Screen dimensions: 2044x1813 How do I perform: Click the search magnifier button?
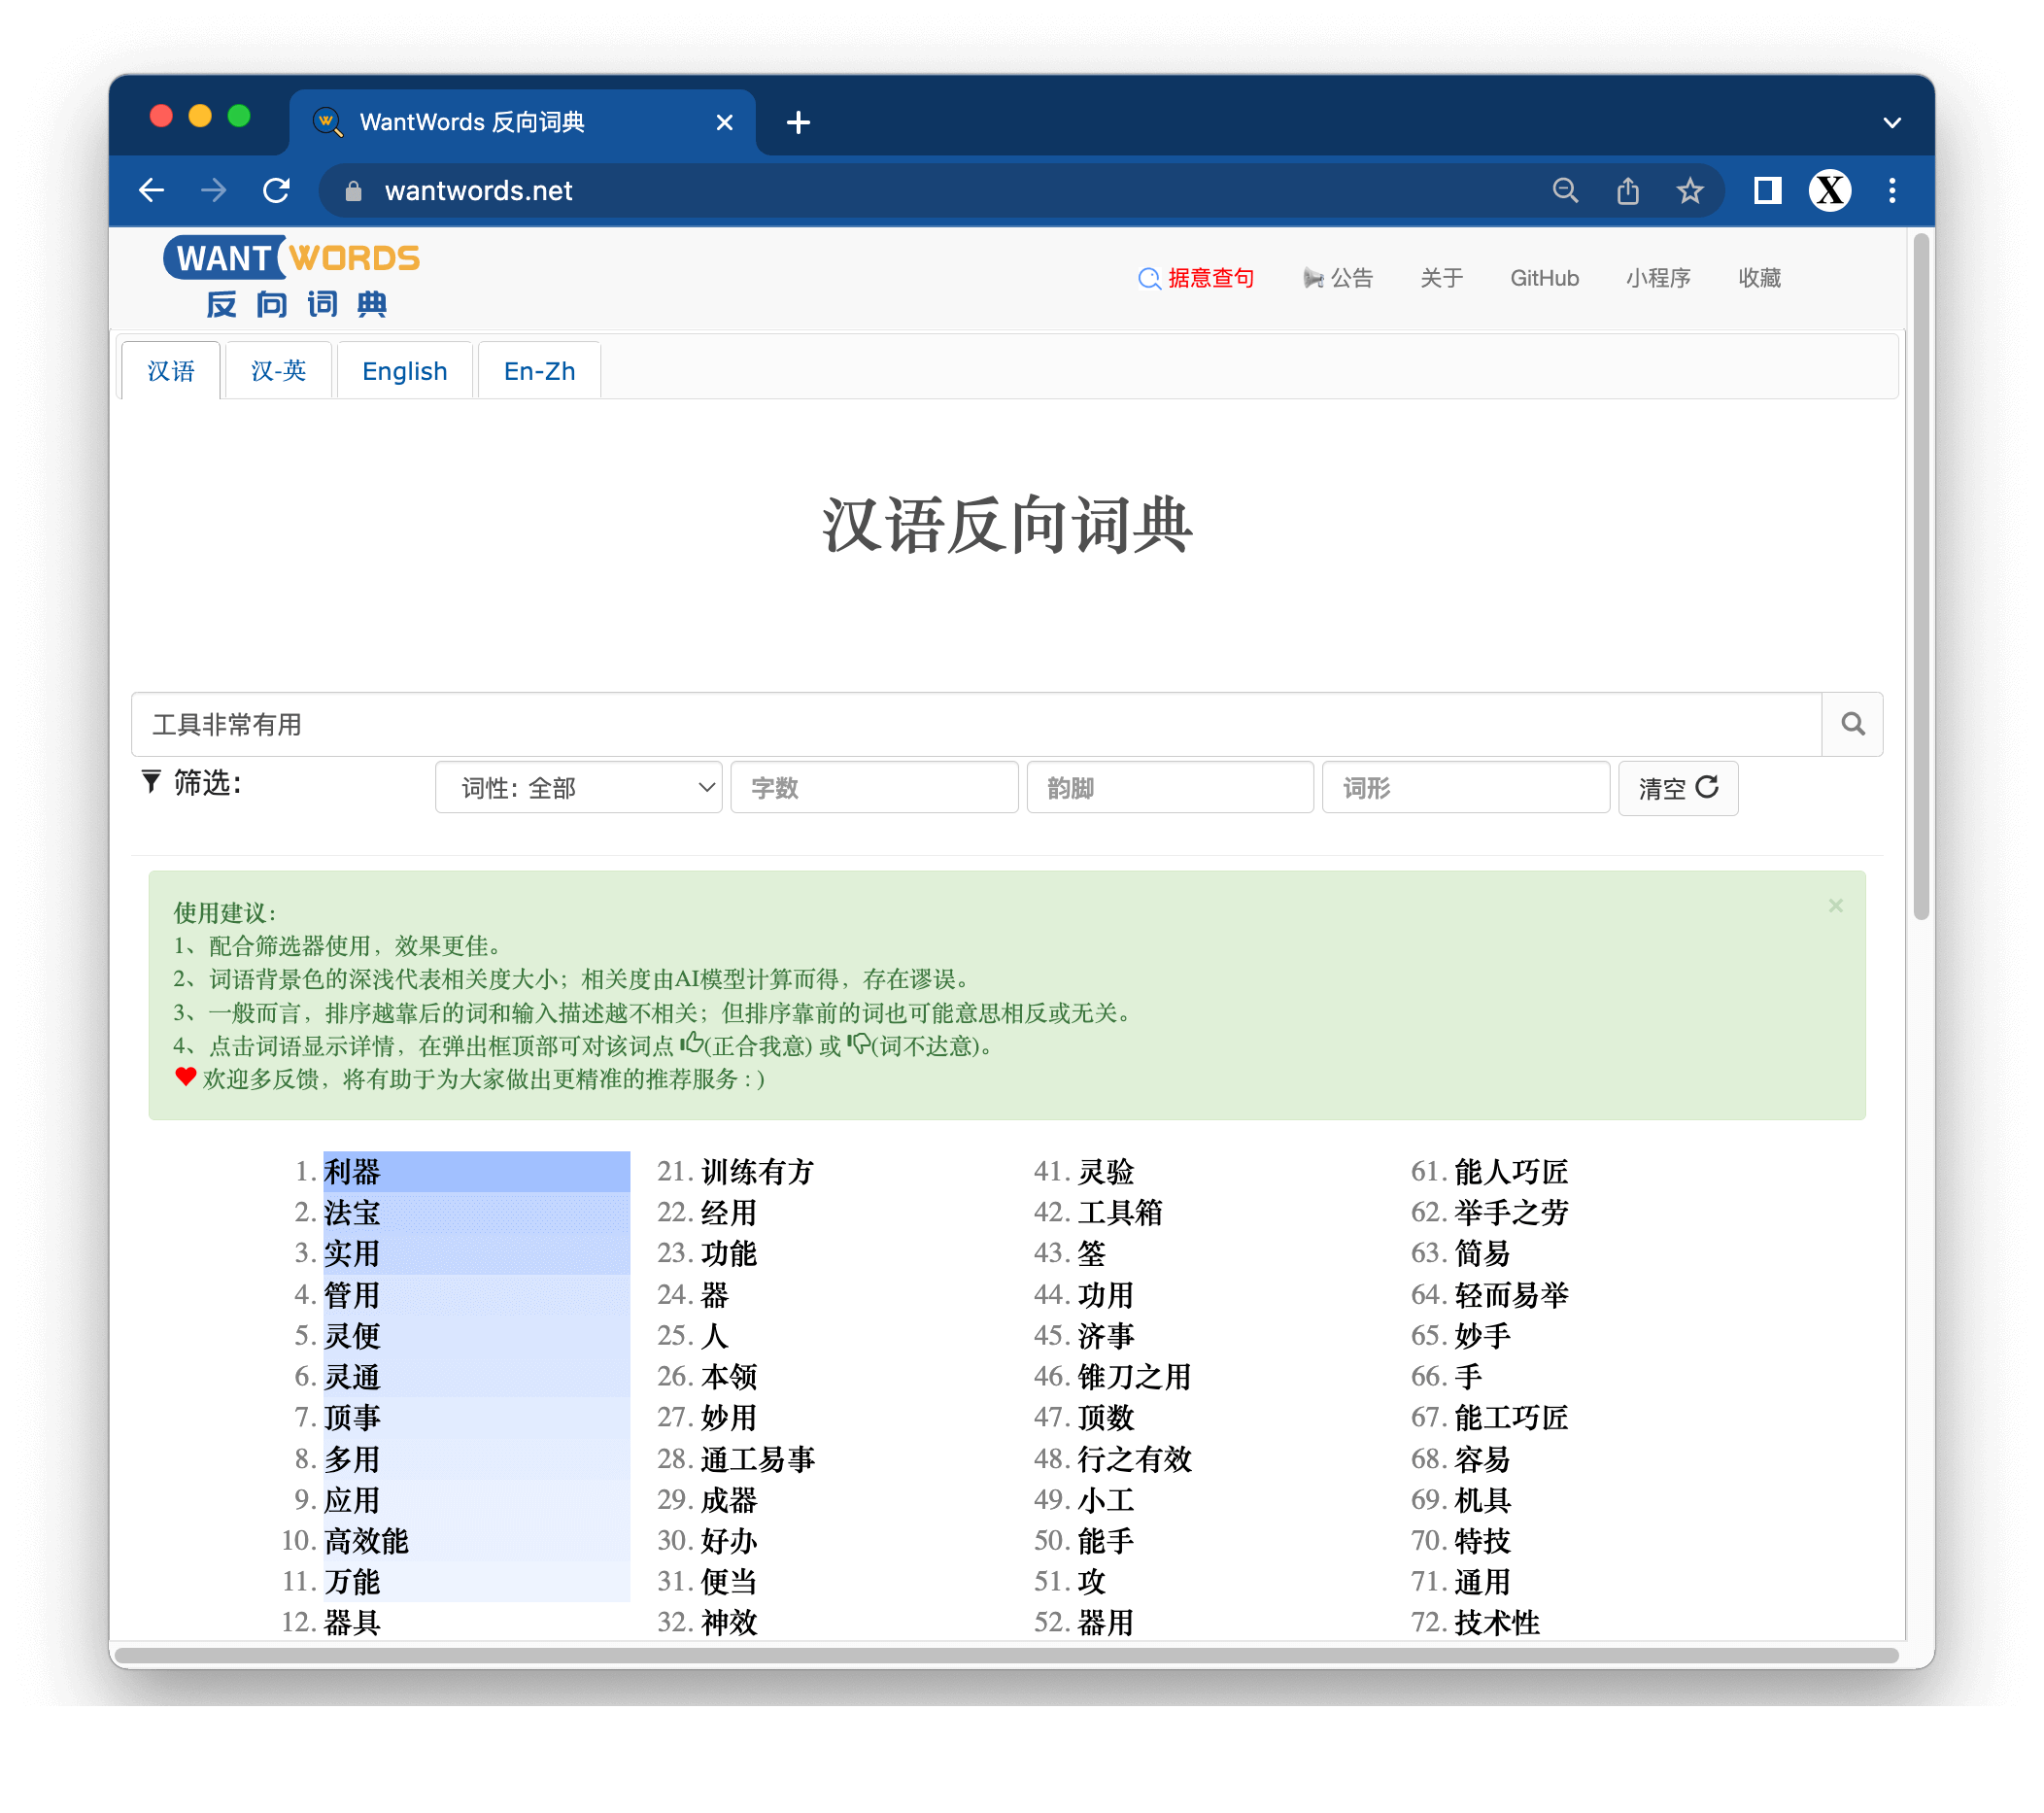point(1853,724)
